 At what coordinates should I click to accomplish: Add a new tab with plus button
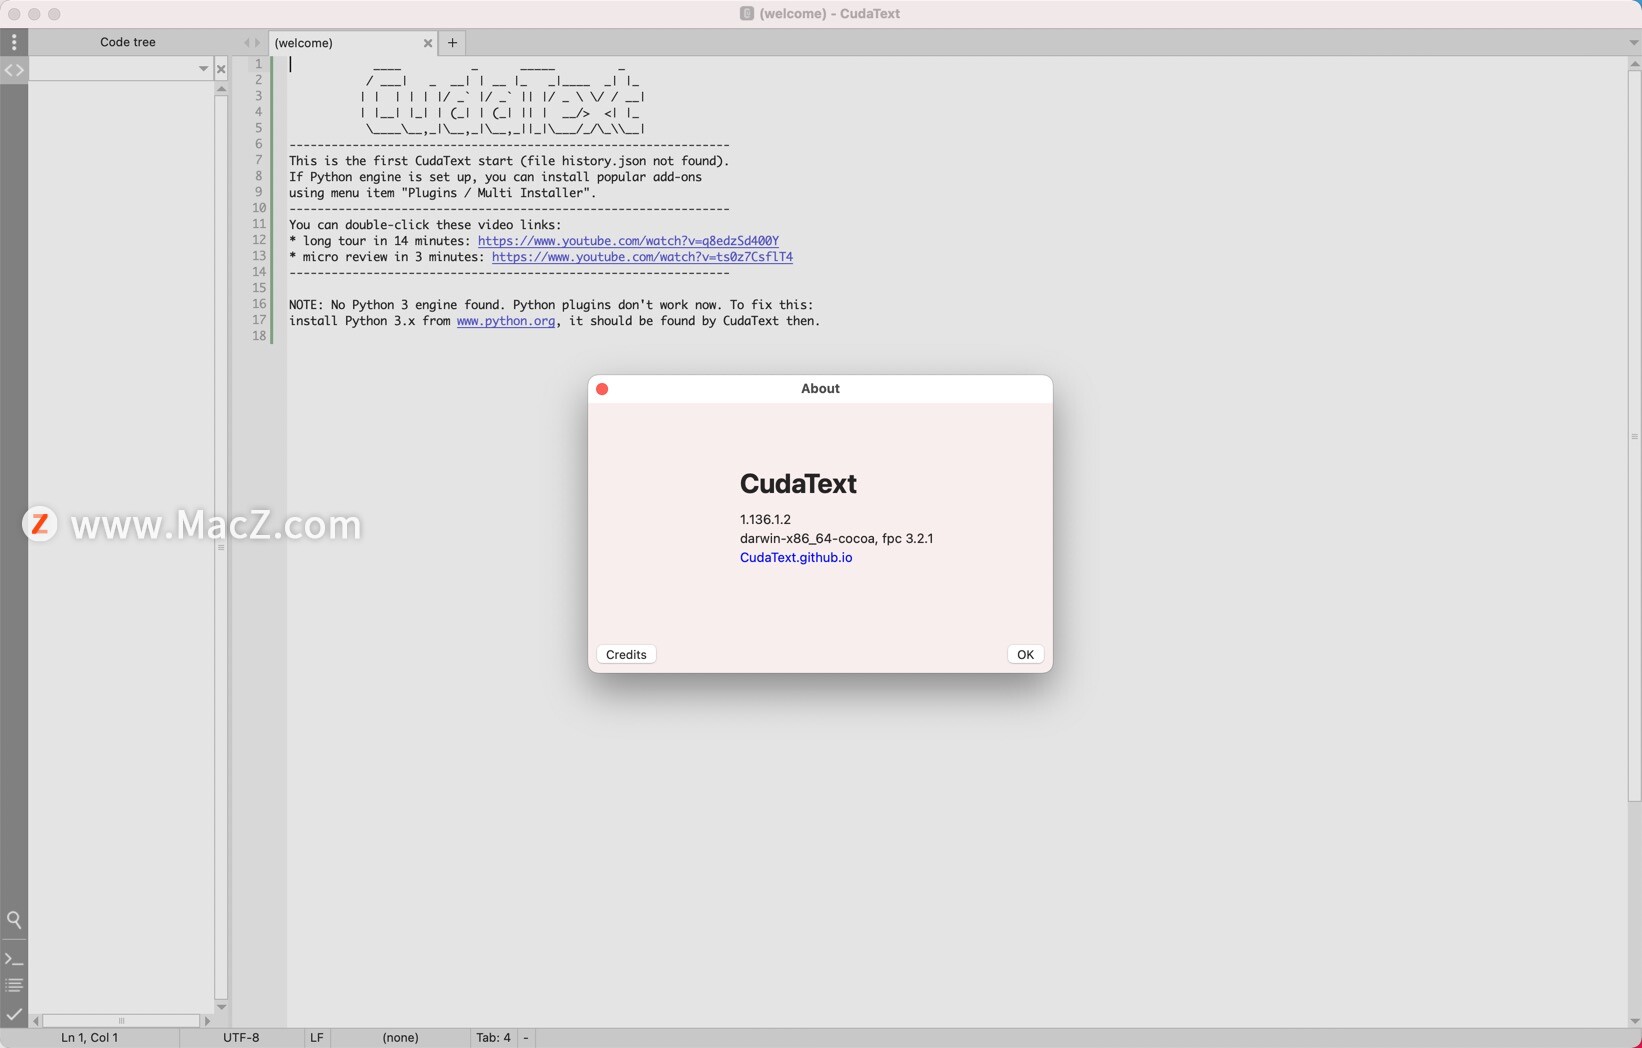pos(453,43)
